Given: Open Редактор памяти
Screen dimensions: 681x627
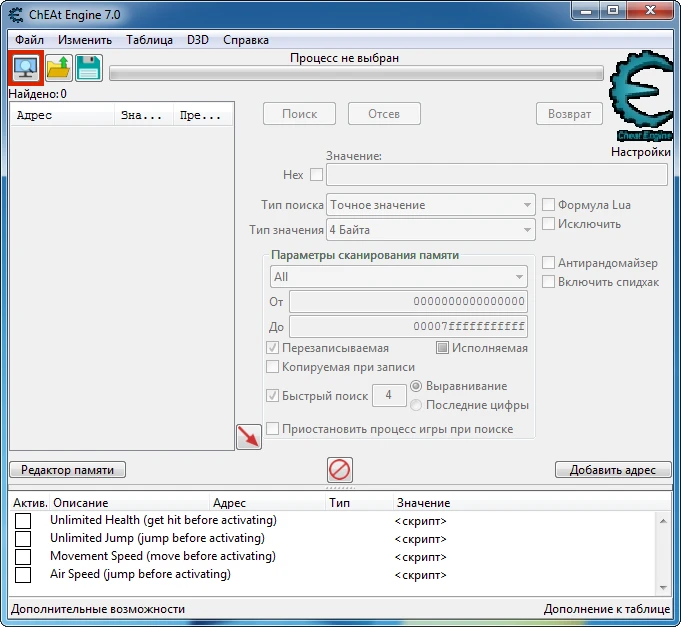Looking at the screenshot, I should click(67, 470).
